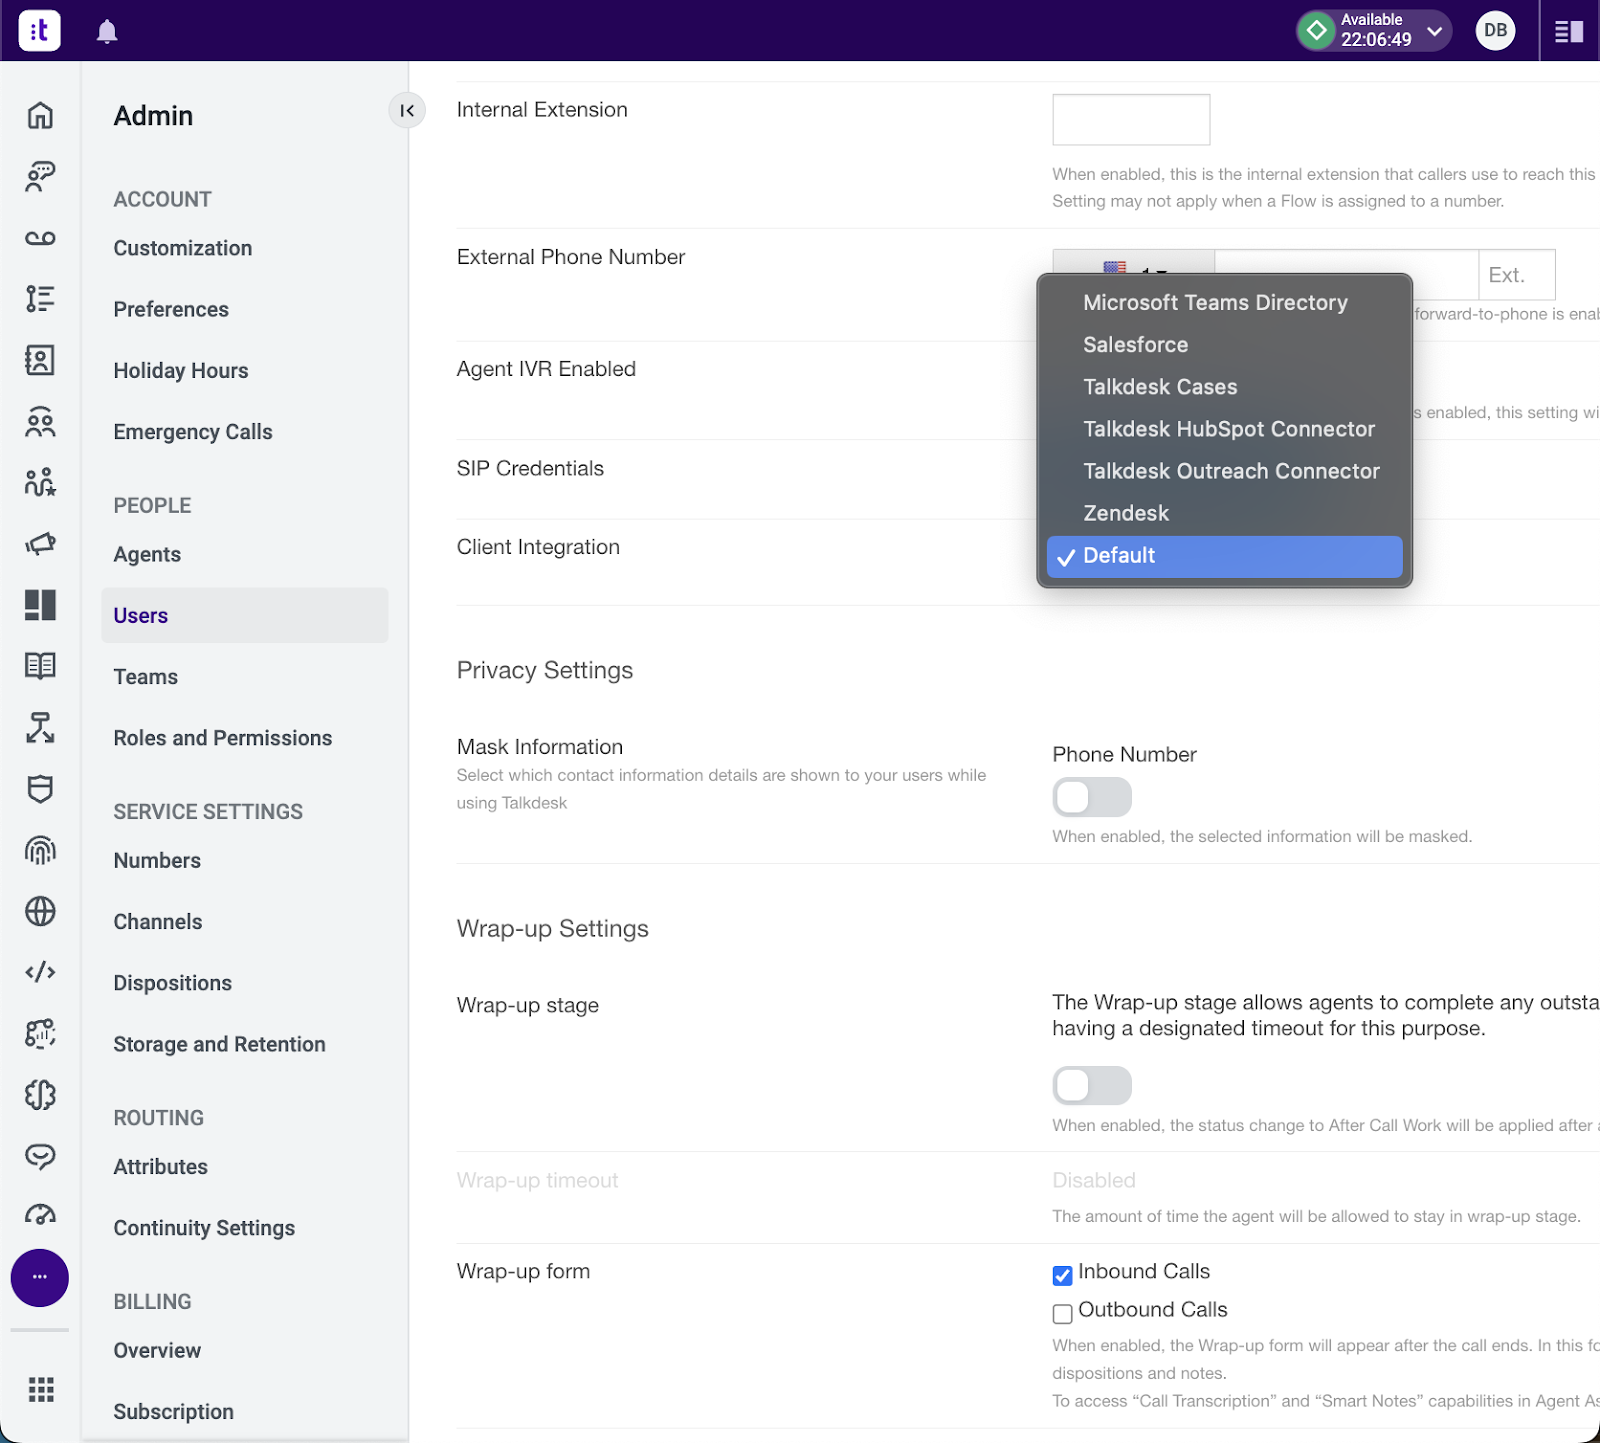Open the Voicemail icon in sidebar
The image size is (1600, 1443).
[40, 238]
